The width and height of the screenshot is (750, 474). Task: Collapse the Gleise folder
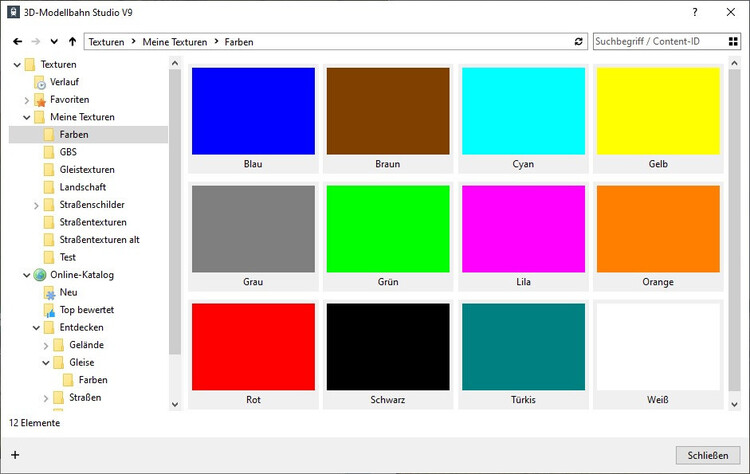click(46, 363)
